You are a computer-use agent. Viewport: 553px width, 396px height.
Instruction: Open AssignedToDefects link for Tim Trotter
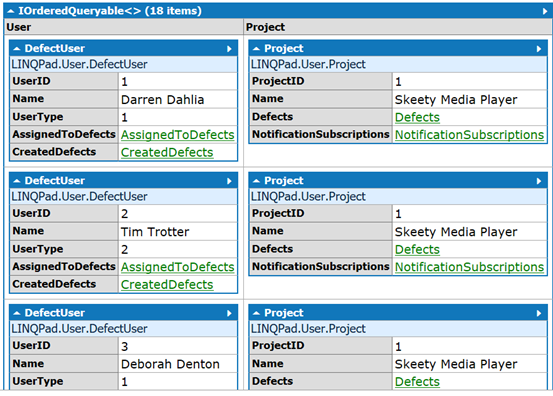point(177,267)
